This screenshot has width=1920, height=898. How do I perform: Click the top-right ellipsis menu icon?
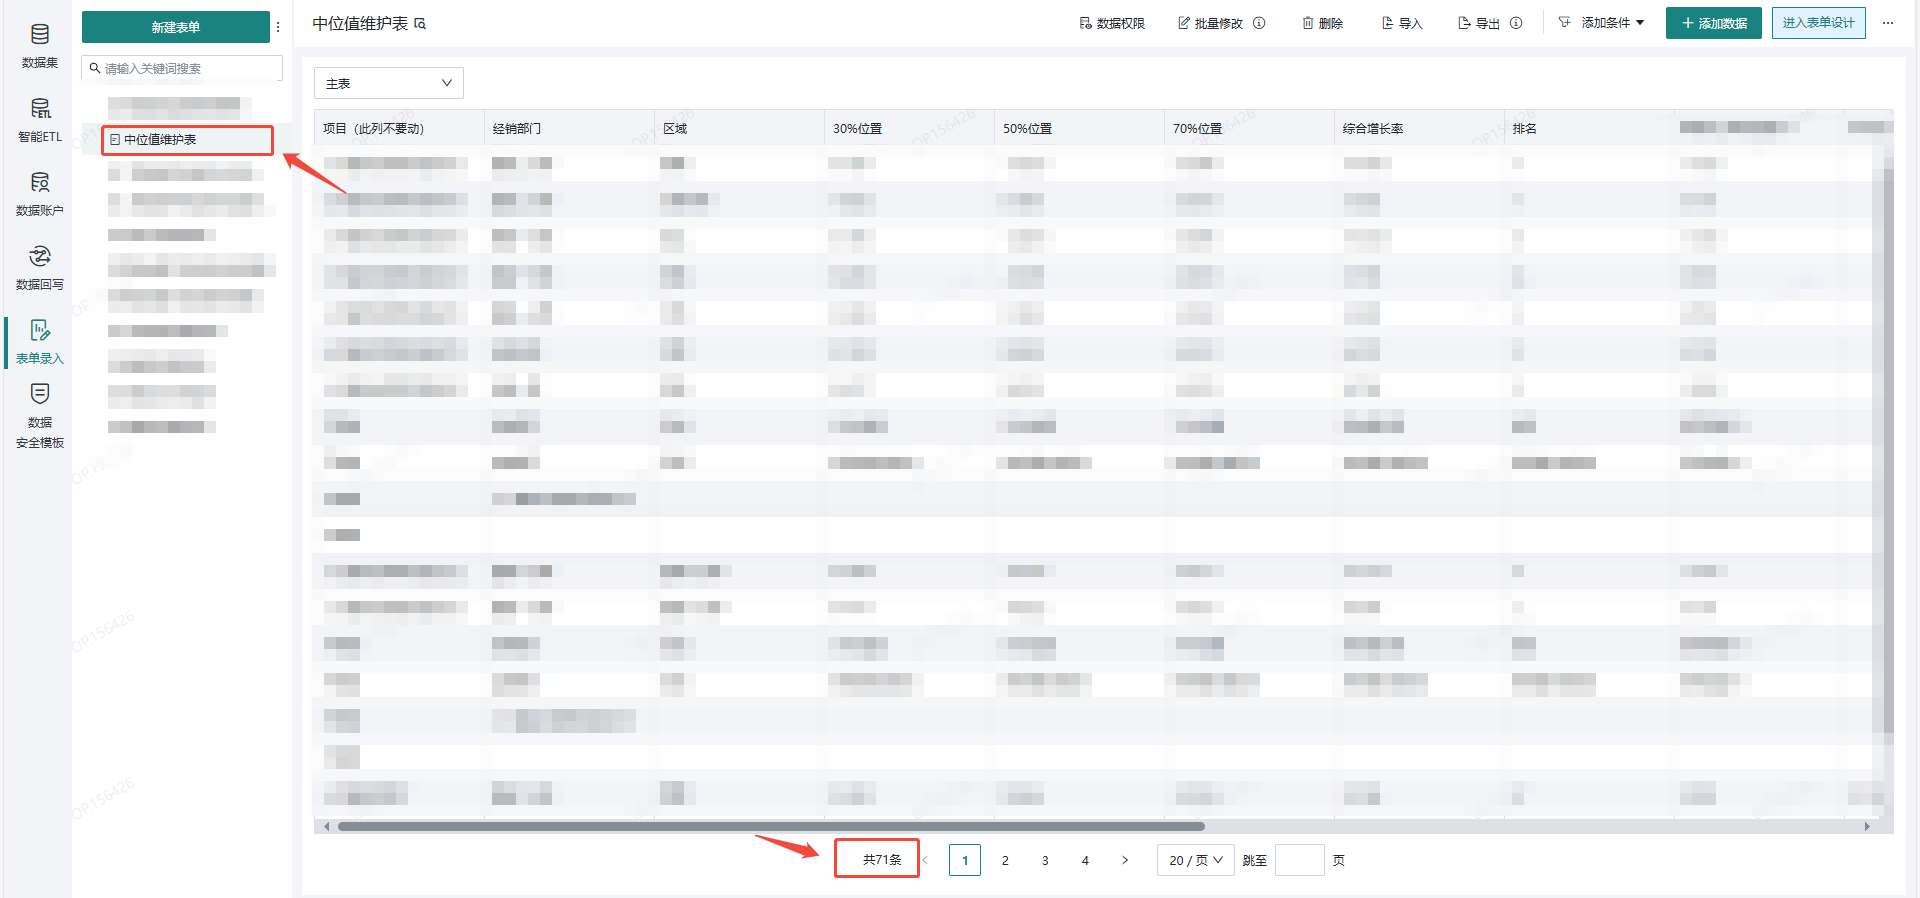pos(1888,23)
